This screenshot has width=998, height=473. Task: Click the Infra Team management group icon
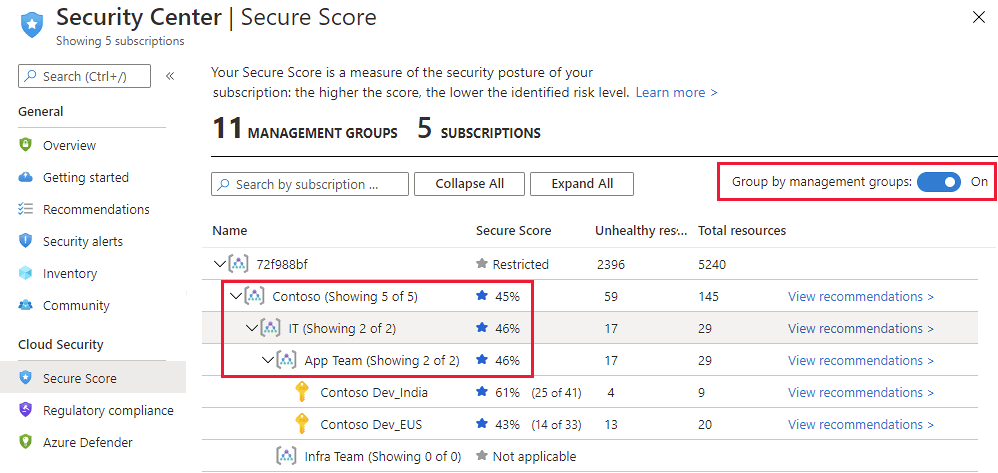(287, 456)
